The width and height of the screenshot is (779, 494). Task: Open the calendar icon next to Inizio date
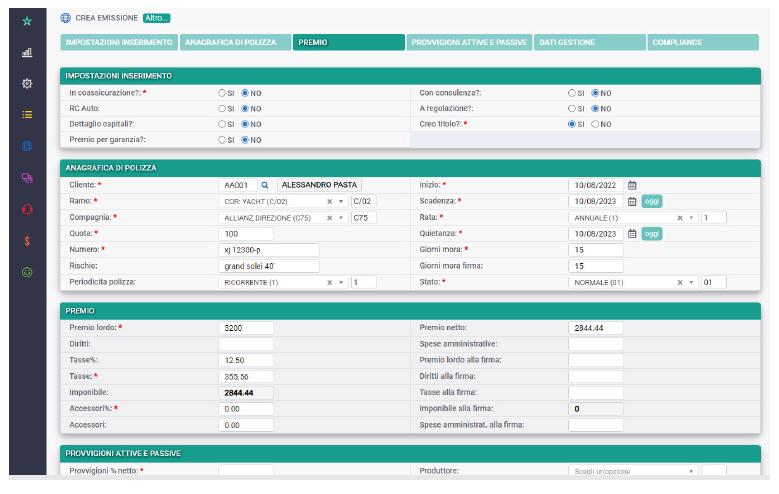click(632, 185)
